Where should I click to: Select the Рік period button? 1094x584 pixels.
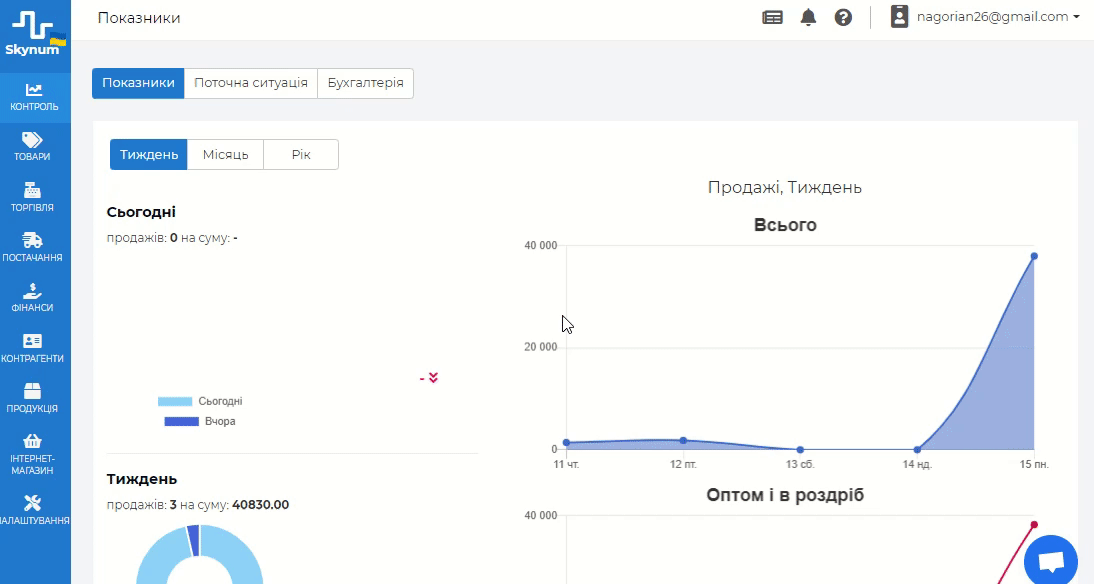coord(301,154)
